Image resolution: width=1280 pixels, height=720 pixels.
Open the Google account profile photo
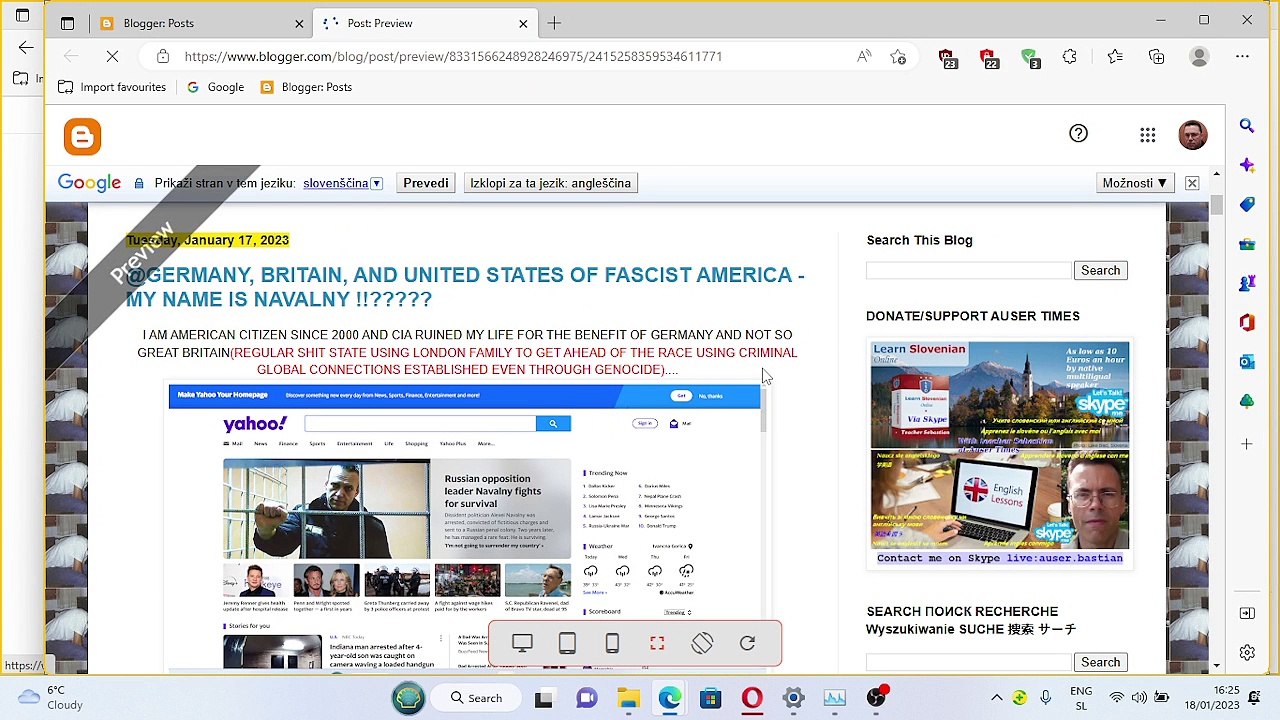click(x=1192, y=134)
